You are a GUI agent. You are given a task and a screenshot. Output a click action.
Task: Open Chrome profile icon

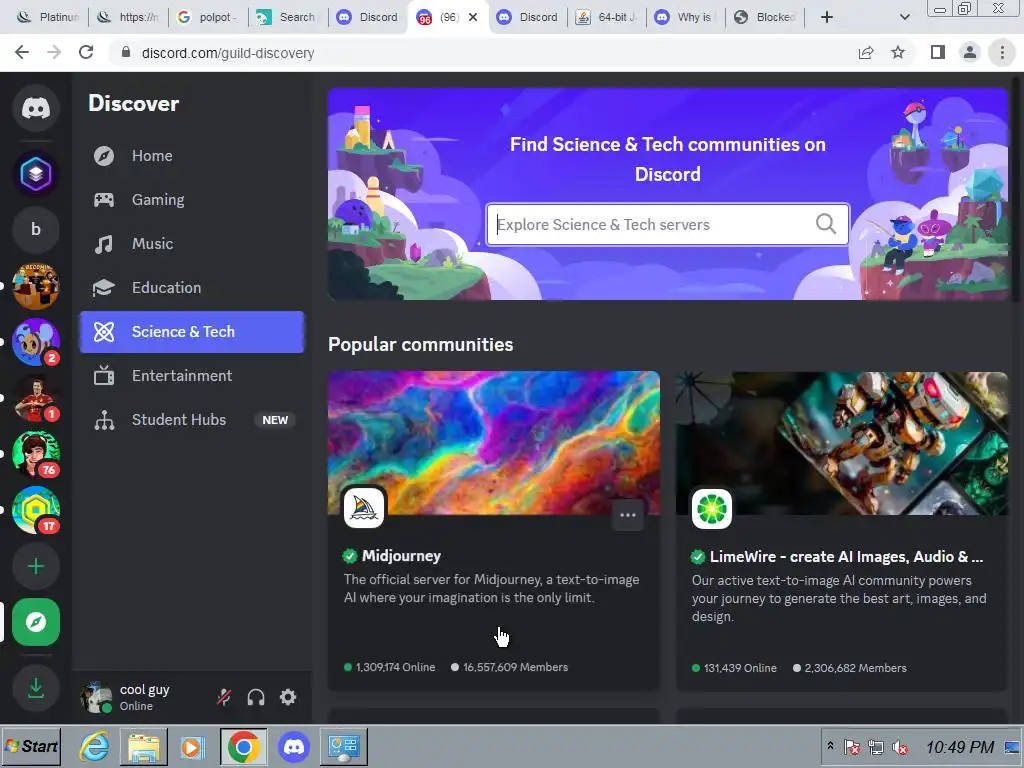970,52
